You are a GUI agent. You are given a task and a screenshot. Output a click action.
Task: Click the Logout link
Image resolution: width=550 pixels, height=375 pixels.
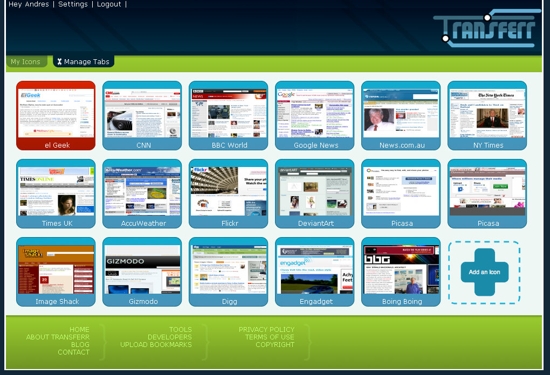(x=109, y=4)
